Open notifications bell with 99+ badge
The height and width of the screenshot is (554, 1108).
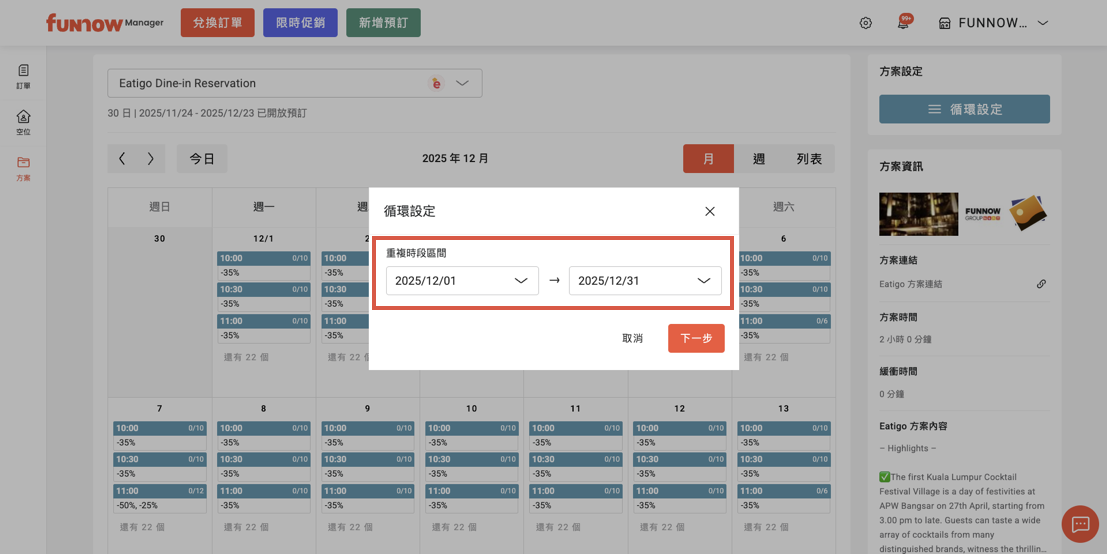(903, 23)
